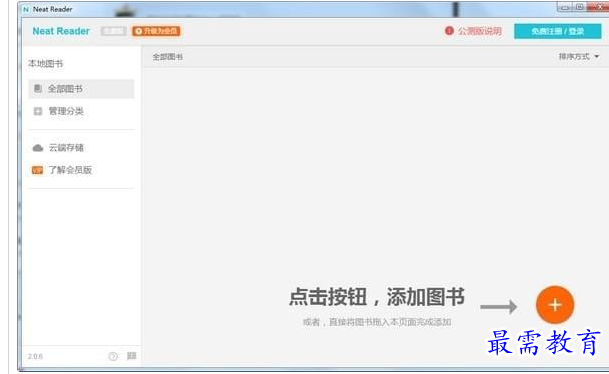Click the book icon beside 全部图书
Viewport: 609px width, 374px height.
click(38, 89)
